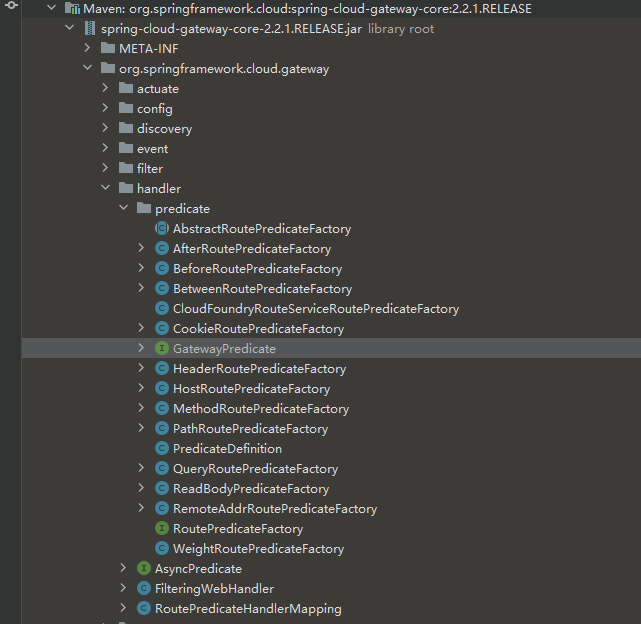Expand the PathRoutePredicateFactory class node
641x624 pixels.
(141, 428)
